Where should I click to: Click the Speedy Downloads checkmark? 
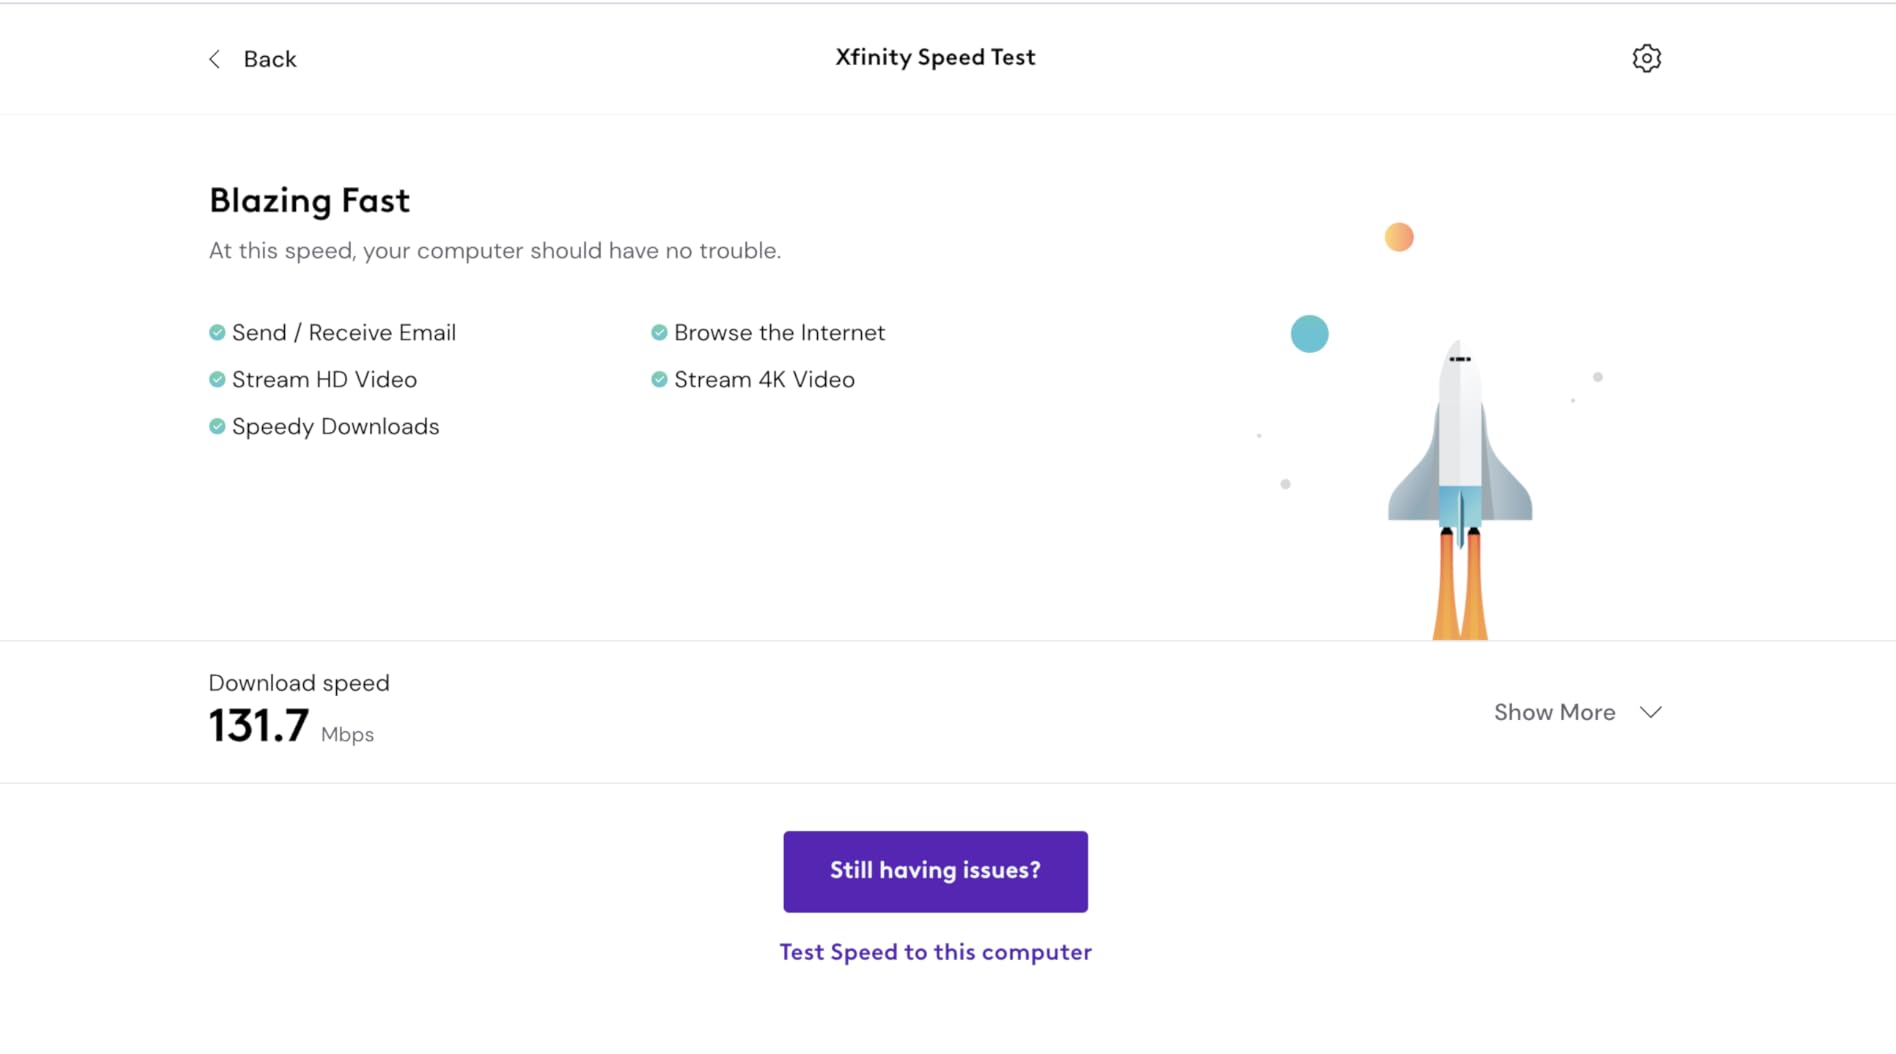[x=216, y=425]
